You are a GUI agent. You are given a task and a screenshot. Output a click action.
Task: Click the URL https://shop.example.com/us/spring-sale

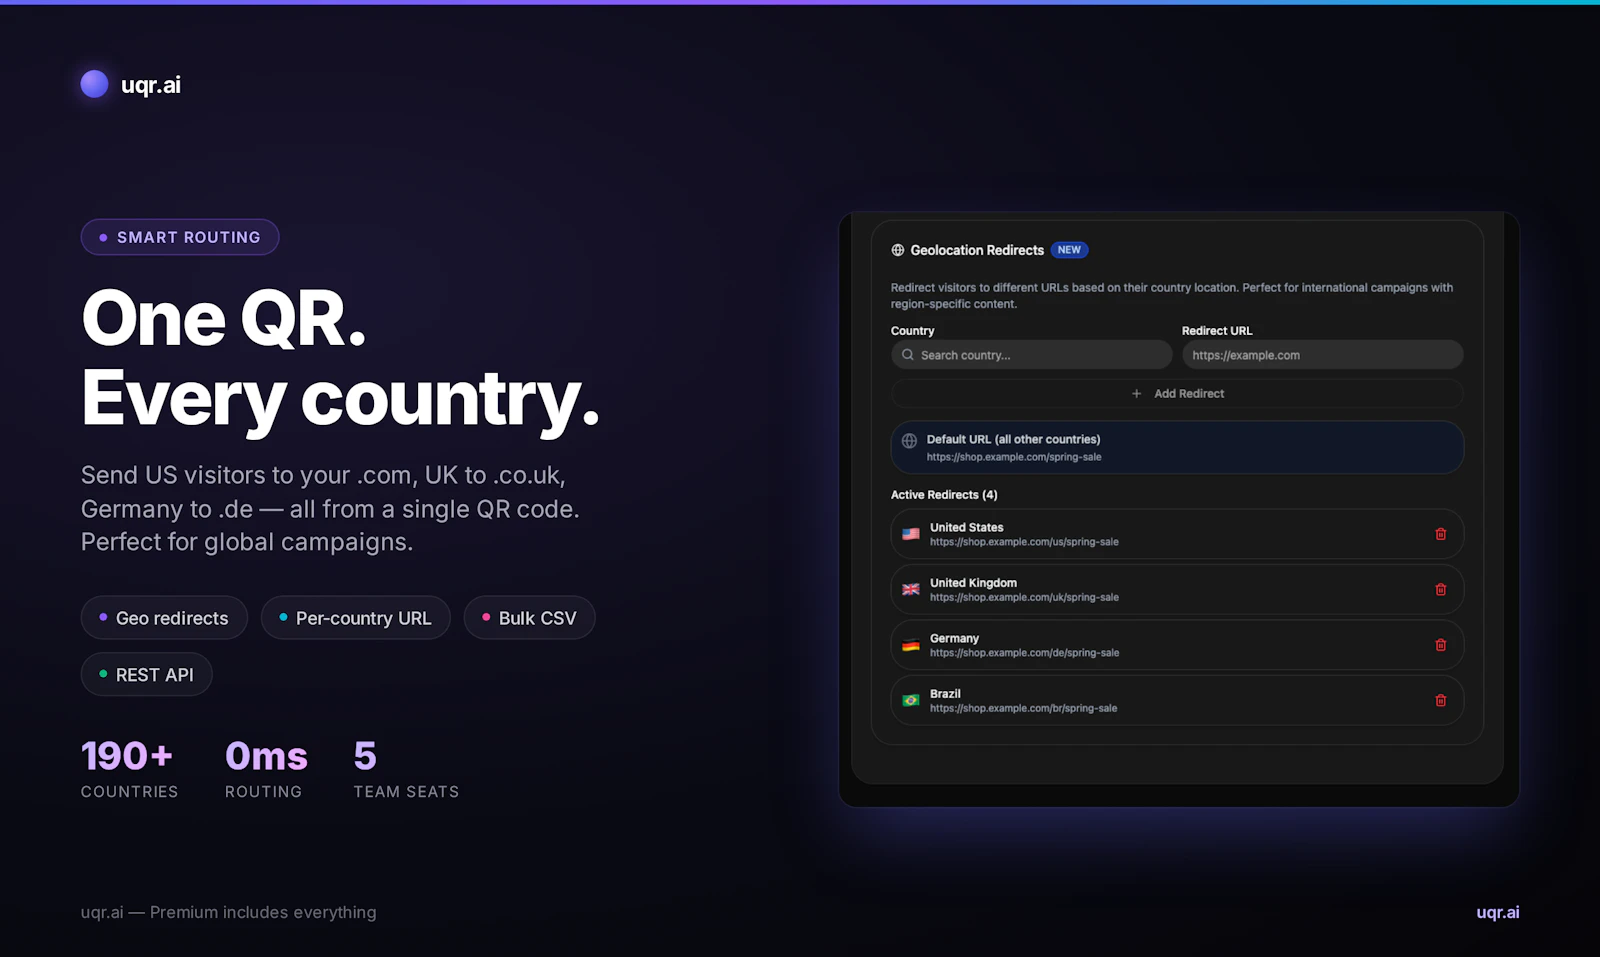tap(1024, 542)
